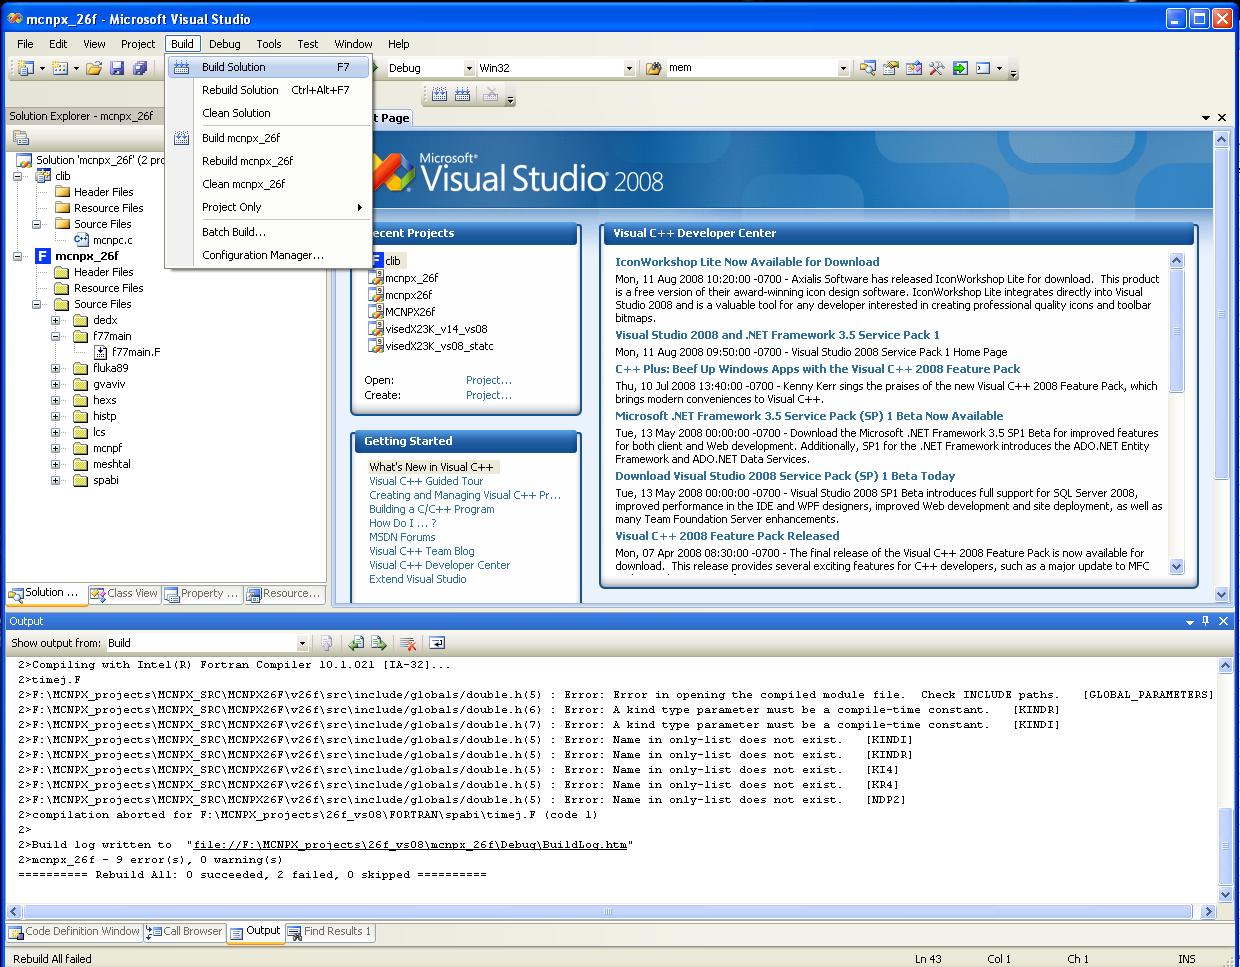The height and width of the screenshot is (967, 1240).
Task: Choose Batch Build menu entry
Action: click(269, 232)
